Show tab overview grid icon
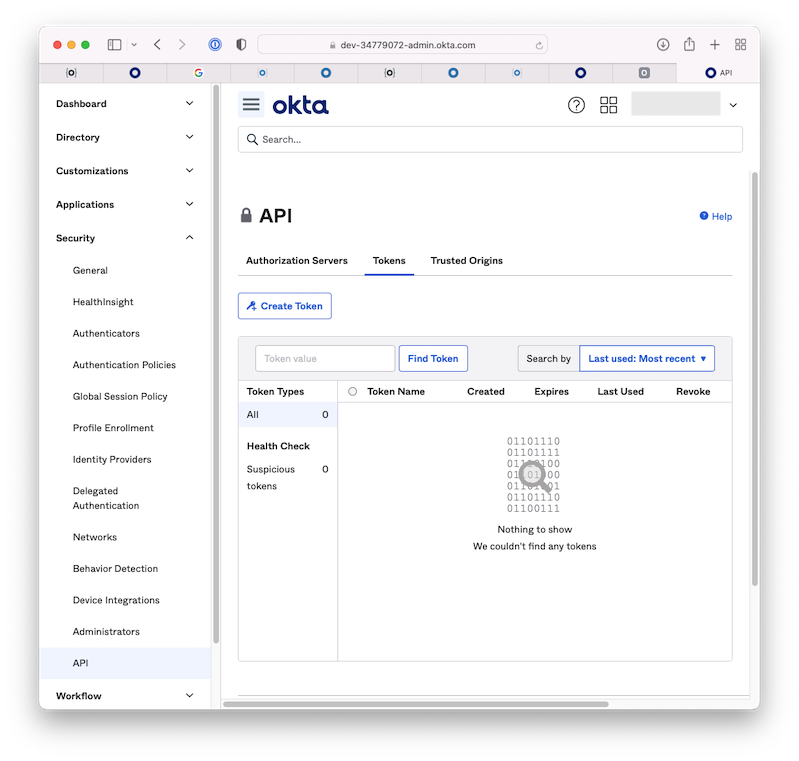Image resolution: width=799 pixels, height=761 pixels. (x=740, y=45)
